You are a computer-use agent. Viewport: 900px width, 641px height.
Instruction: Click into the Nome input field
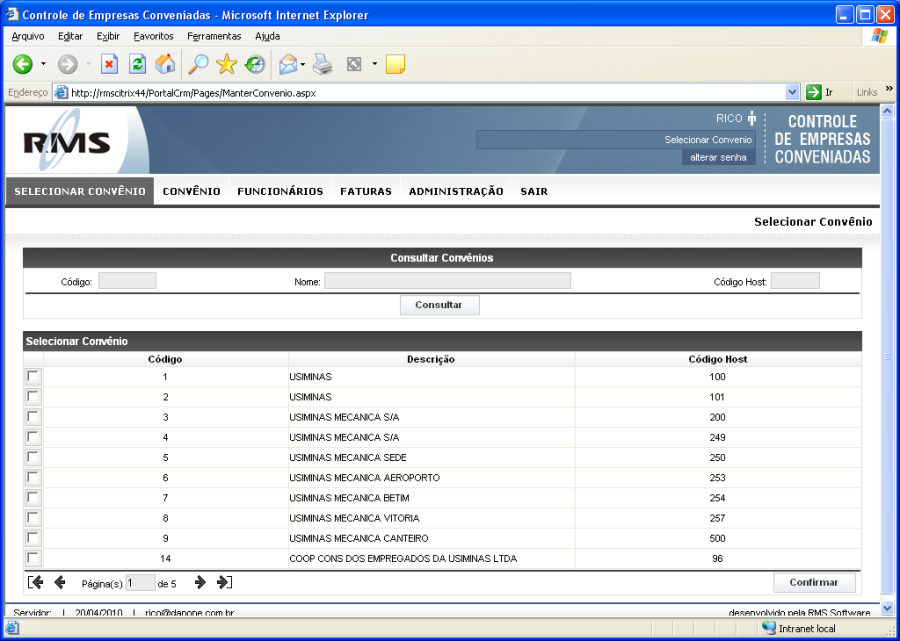[447, 281]
